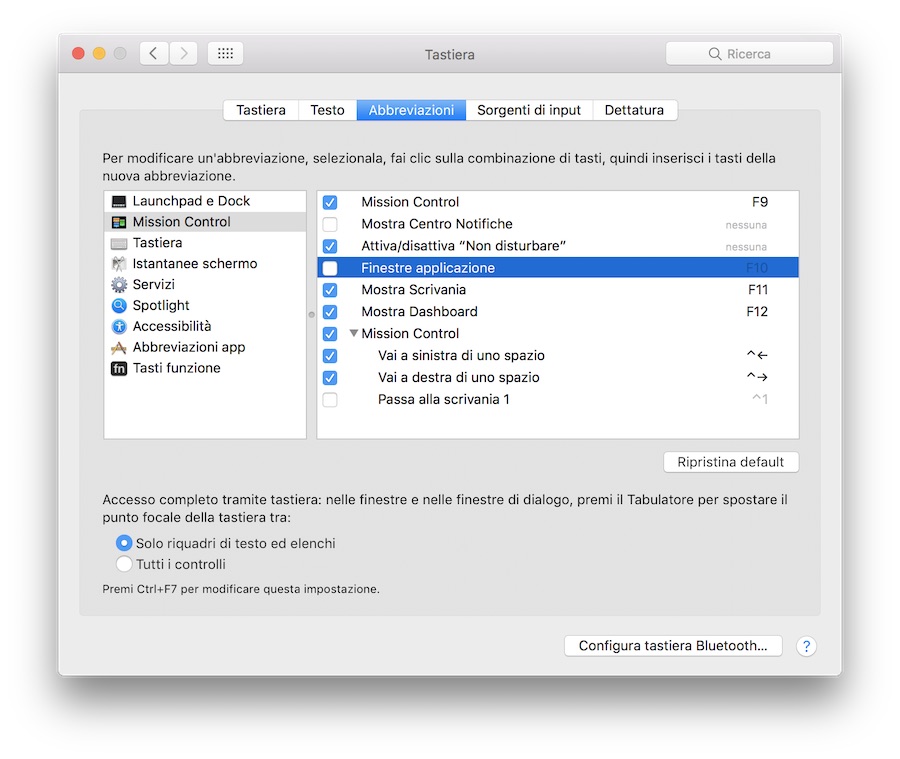Screen dimensions: 900x759
Task: Click the Mission Control sidebar icon
Action: [x=119, y=222]
